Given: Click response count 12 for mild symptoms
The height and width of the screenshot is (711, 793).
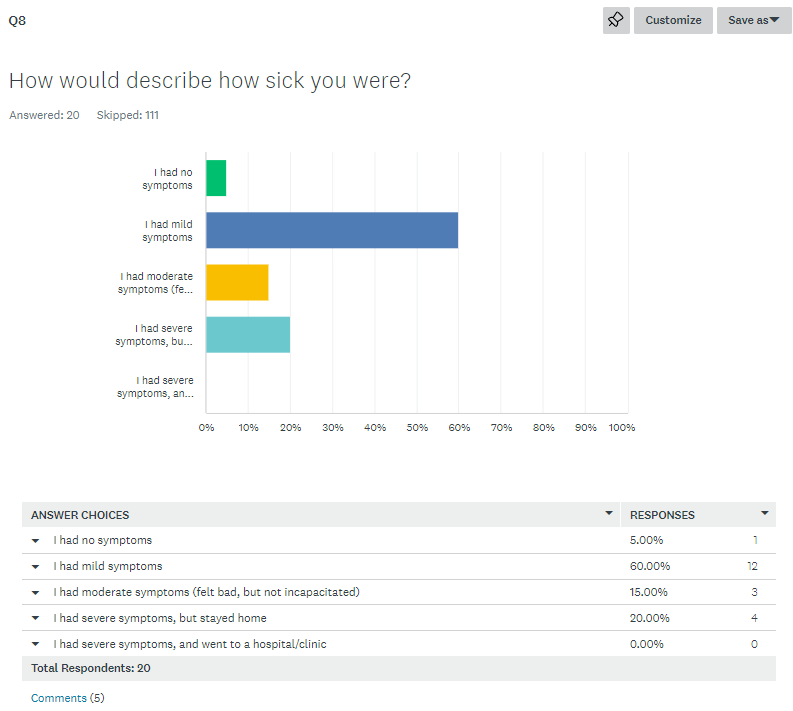Looking at the screenshot, I should 751,566.
